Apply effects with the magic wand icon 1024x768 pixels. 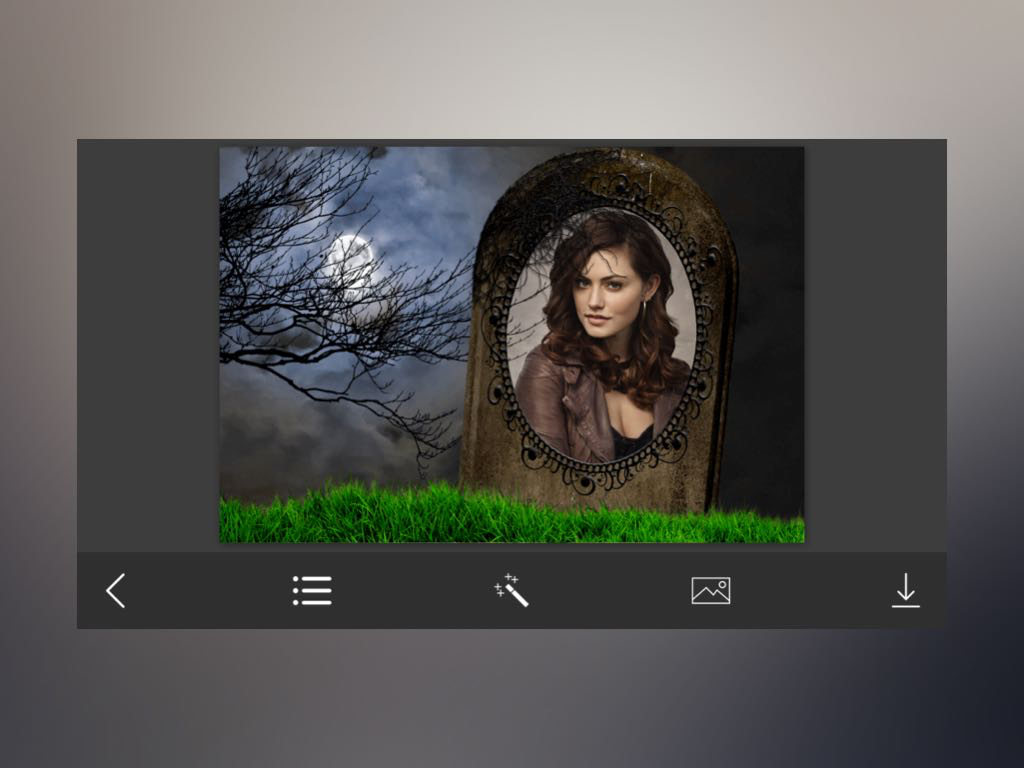pyautogui.click(x=511, y=590)
